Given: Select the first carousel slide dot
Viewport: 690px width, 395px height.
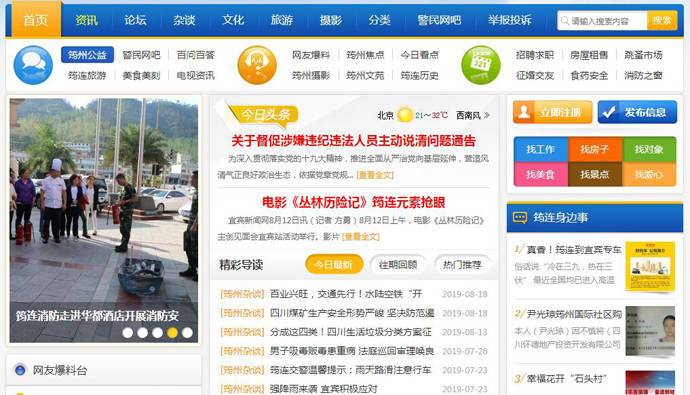Looking at the screenshot, I should coord(128,333).
